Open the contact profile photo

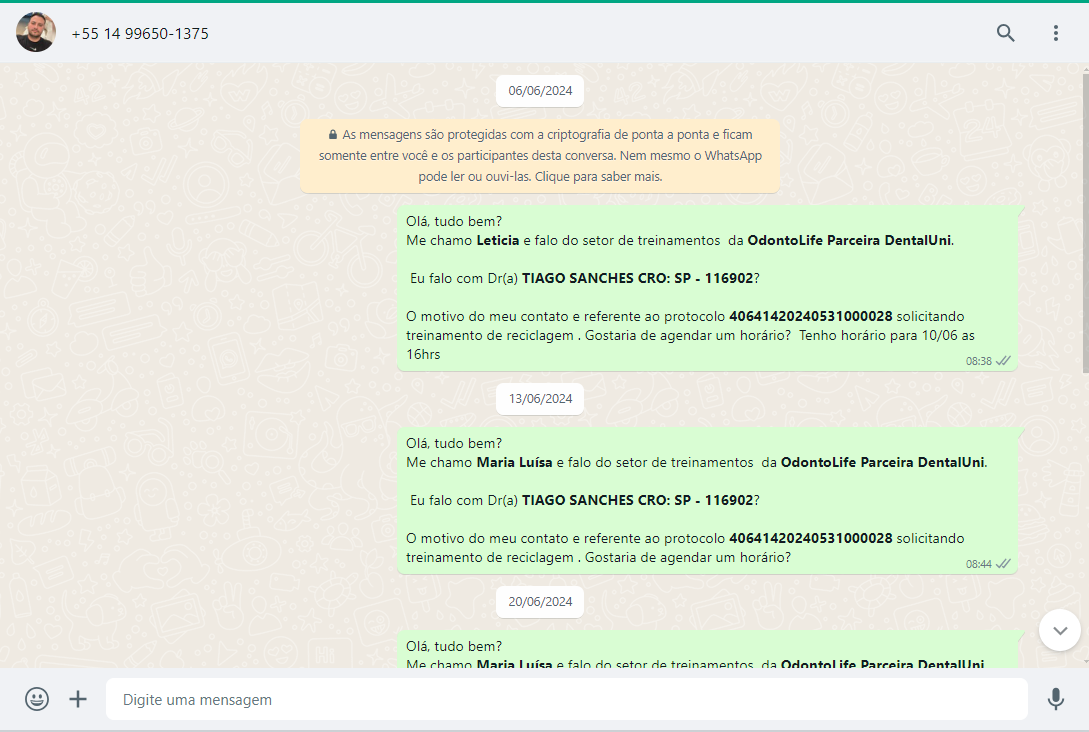click(35, 32)
